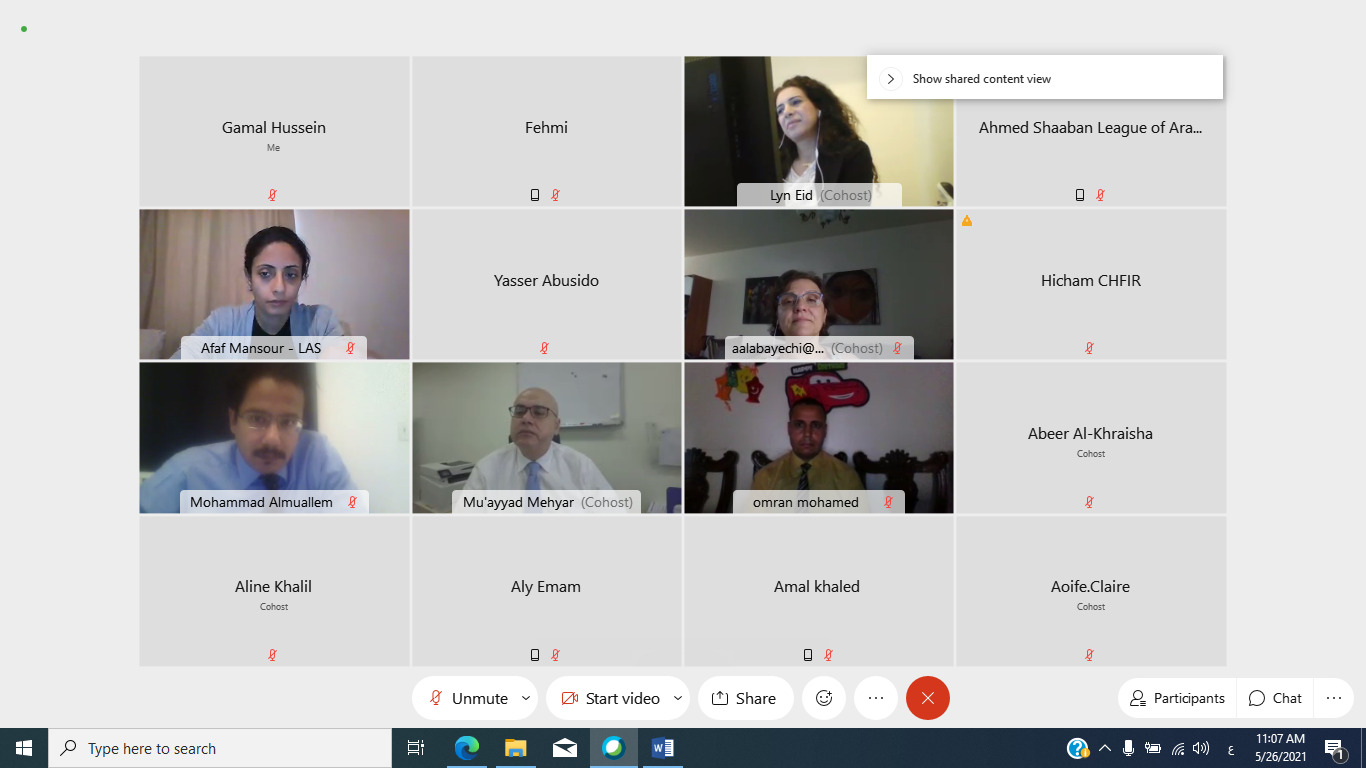The height and width of the screenshot is (768, 1366).
Task: Click the muted mic icon beside omran mohamed
Action: [888, 502]
